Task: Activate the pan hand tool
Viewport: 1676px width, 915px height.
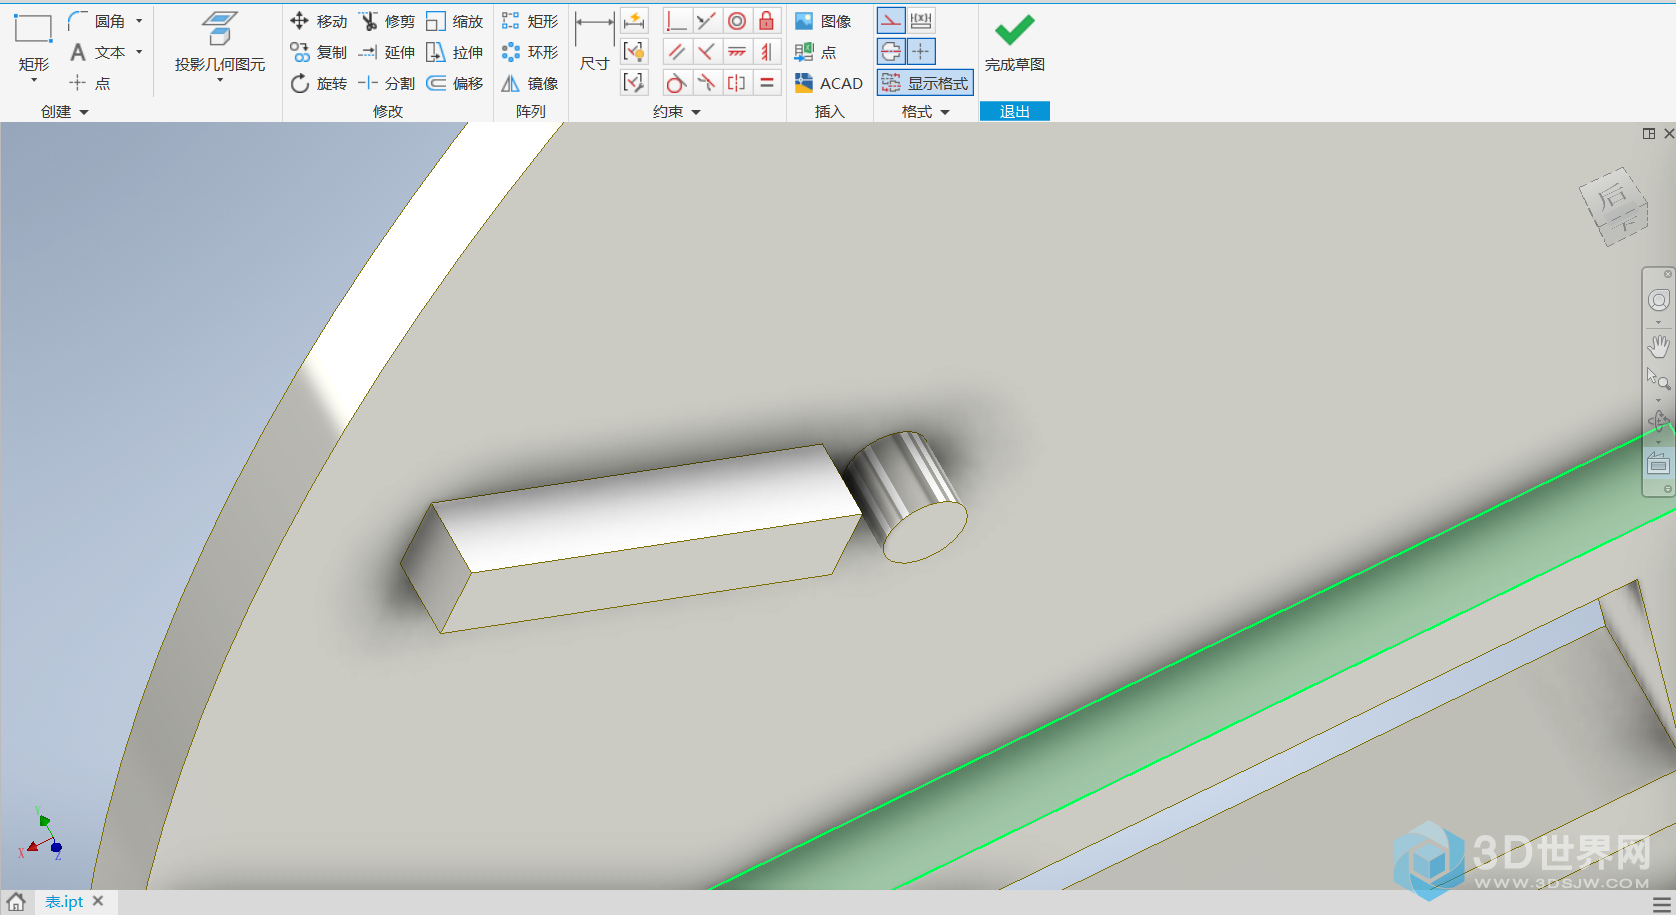Action: tap(1658, 346)
